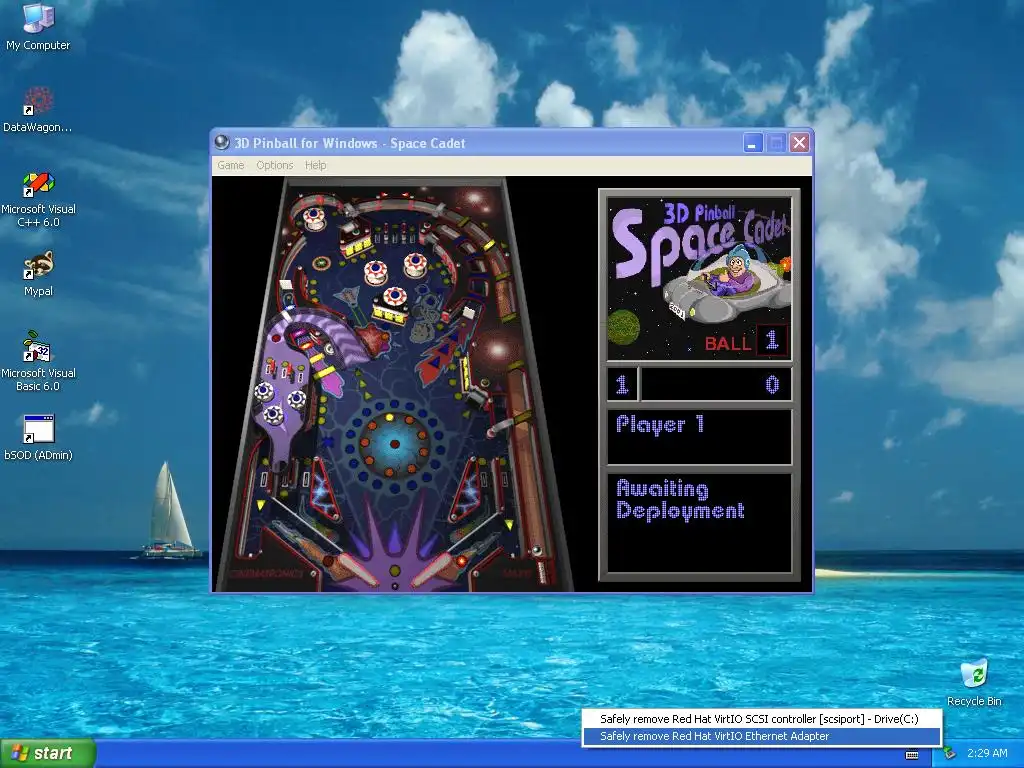
Task: Select Microsoft Visual Basic 6.0 shortcut
Action: (x=38, y=361)
